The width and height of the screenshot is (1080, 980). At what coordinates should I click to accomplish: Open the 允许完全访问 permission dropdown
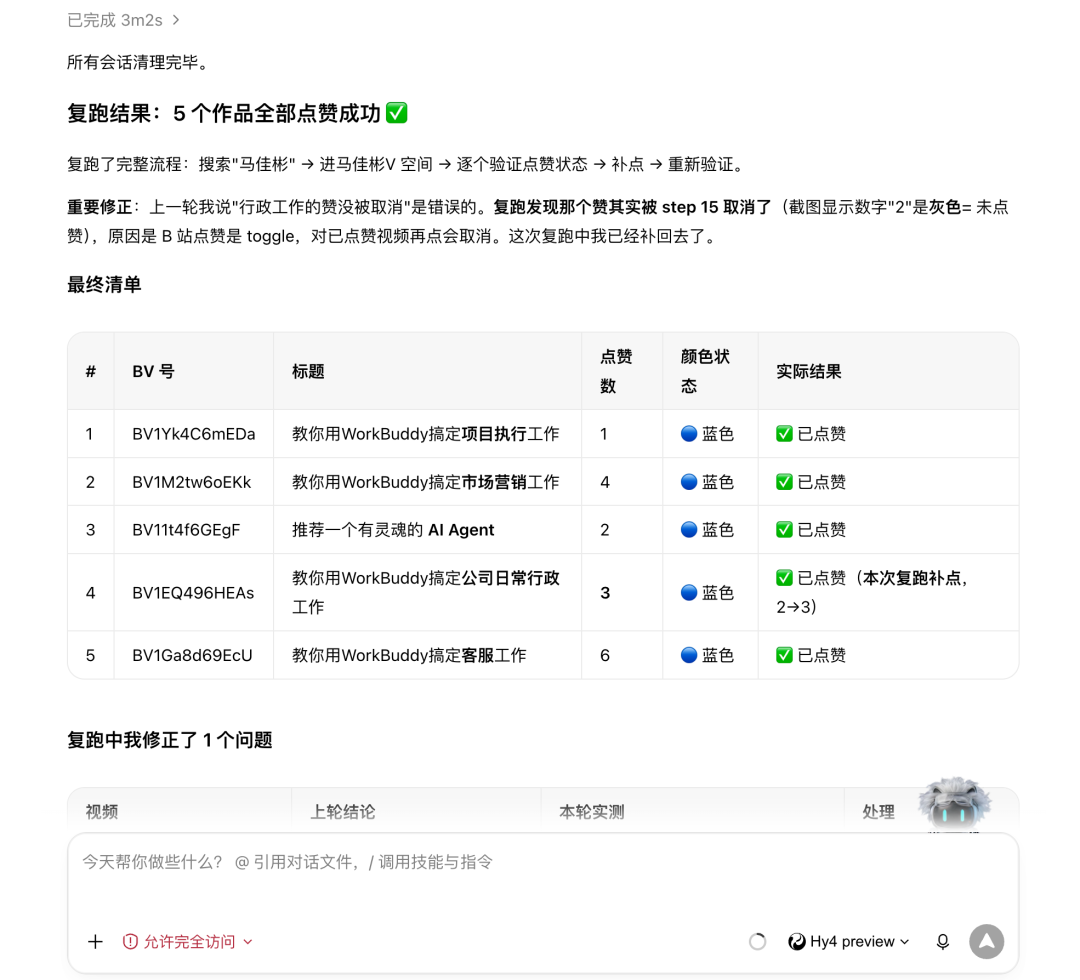point(187,941)
